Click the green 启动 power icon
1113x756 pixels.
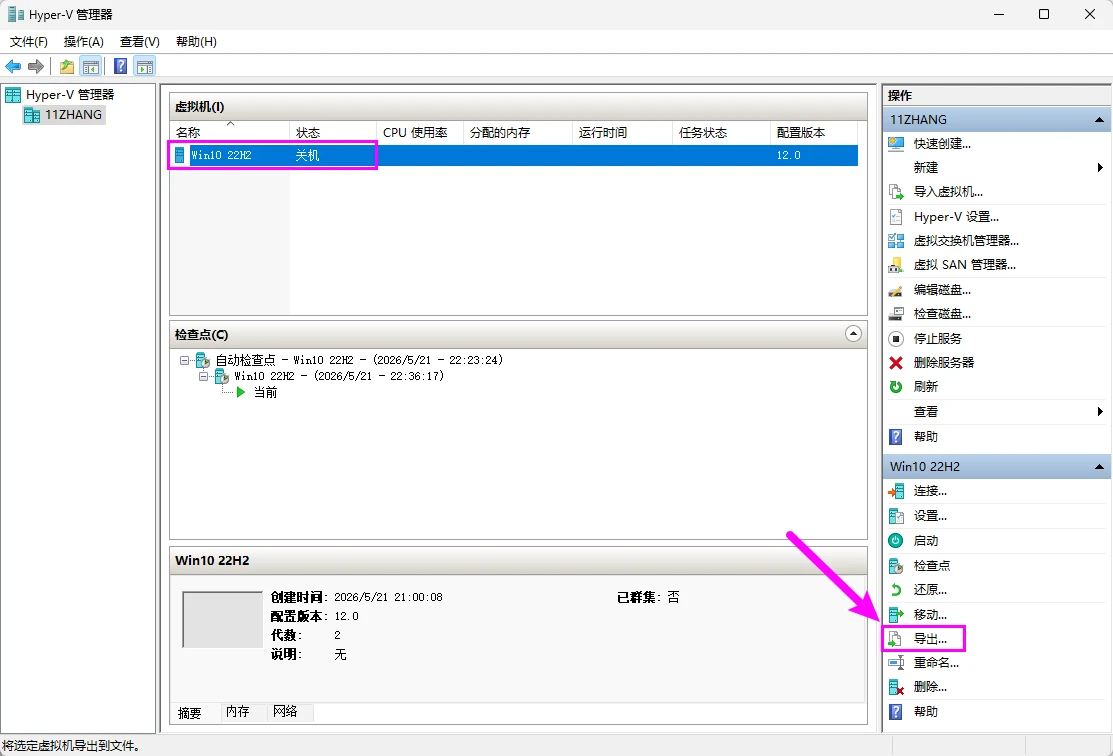pos(896,541)
